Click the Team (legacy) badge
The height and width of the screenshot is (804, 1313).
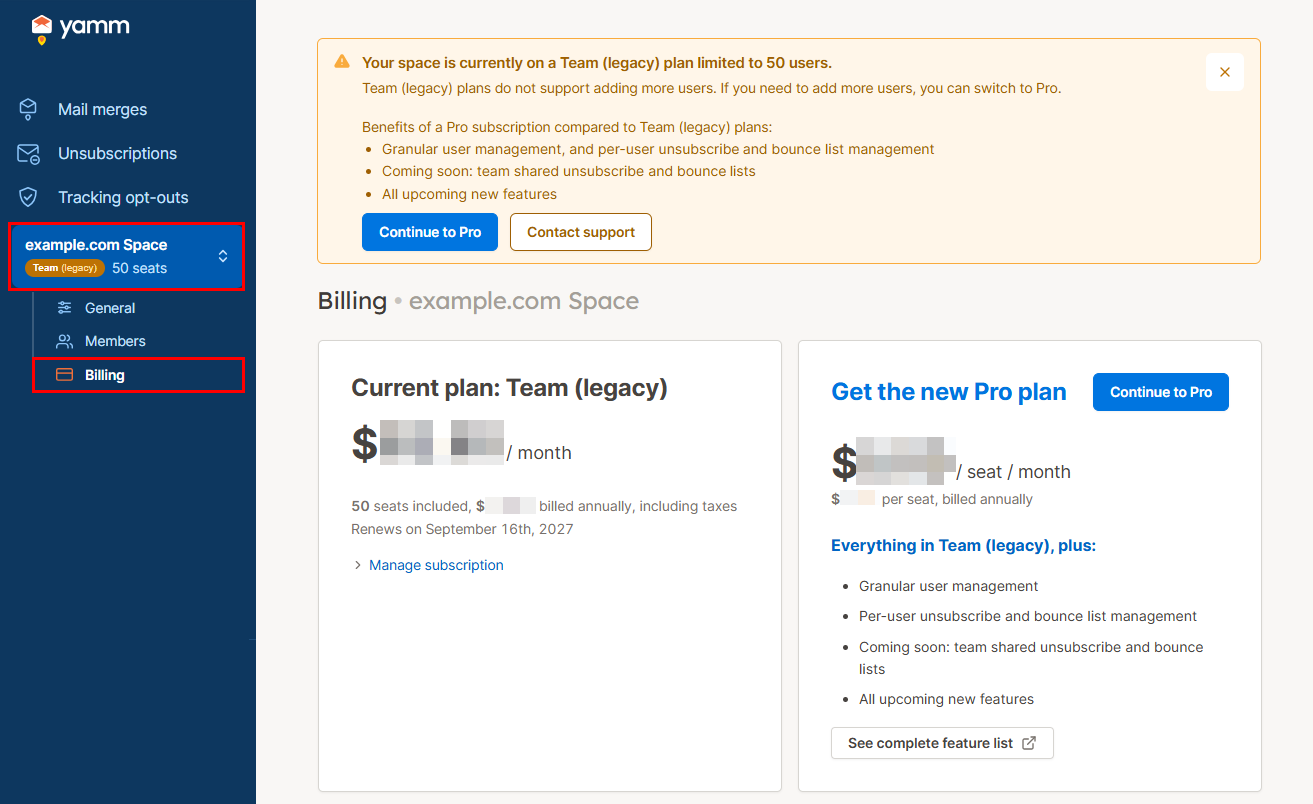pos(65,268)
